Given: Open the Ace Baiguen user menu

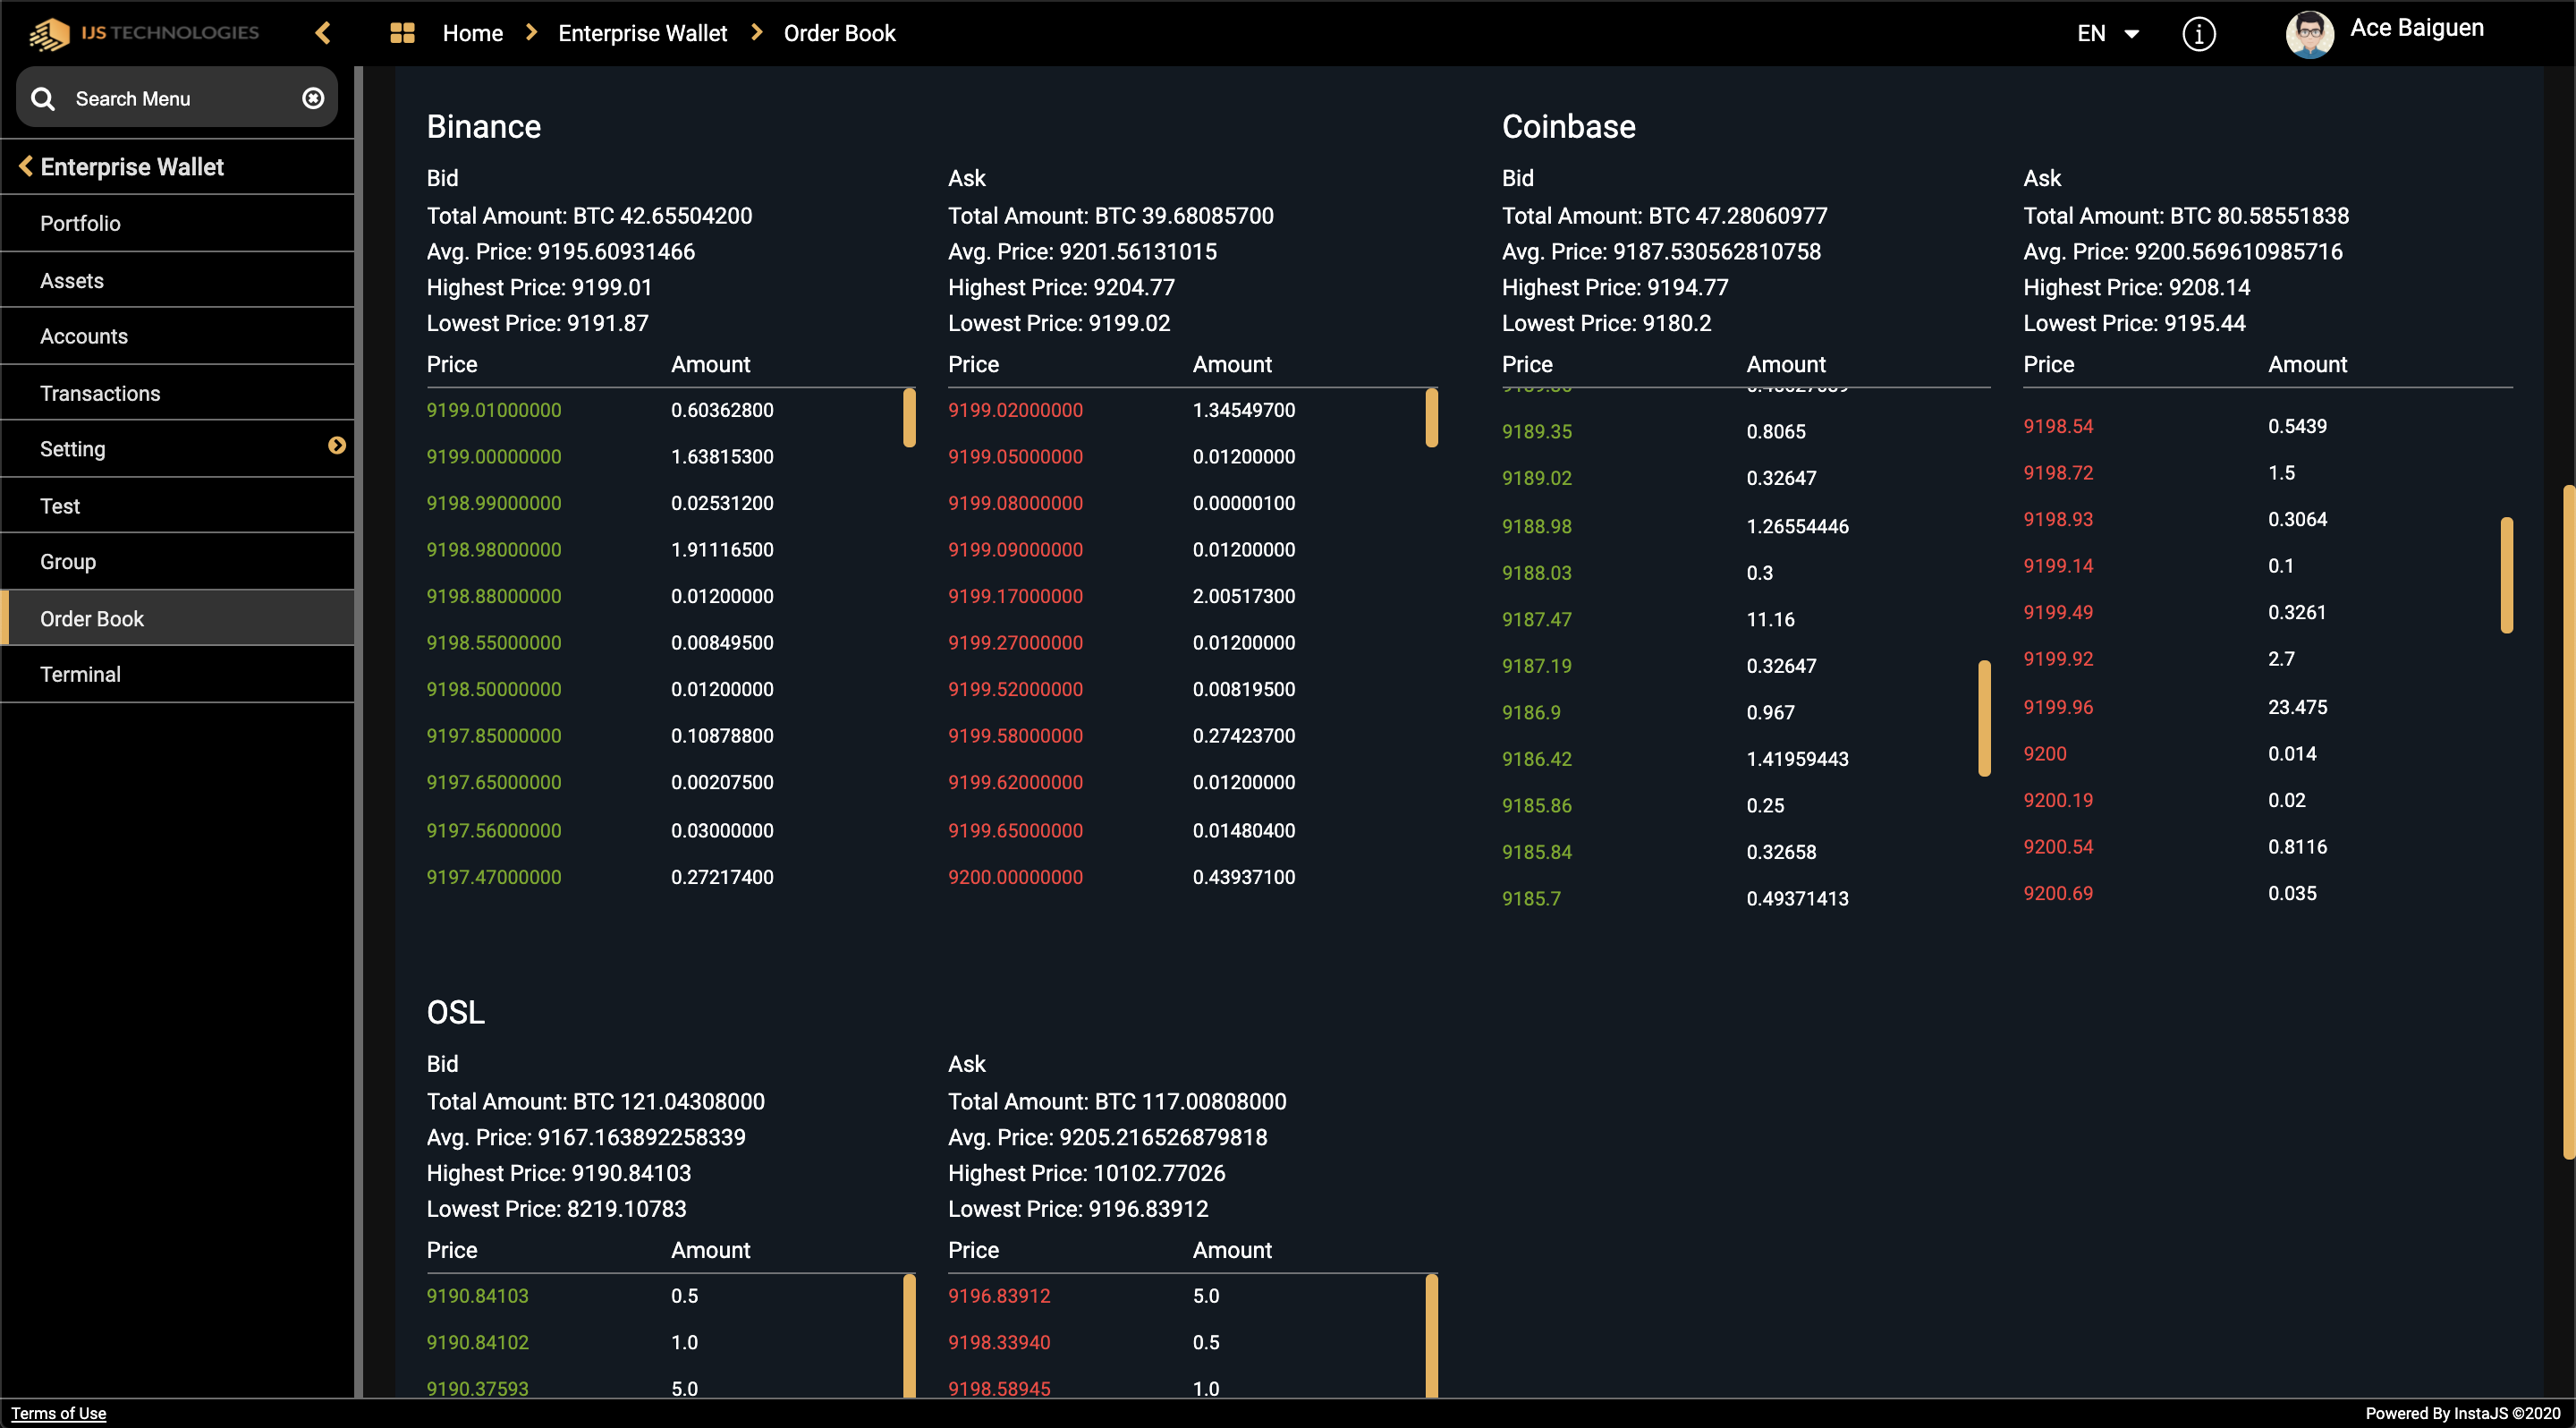Looking at the screenshot, I should 2416,28.
